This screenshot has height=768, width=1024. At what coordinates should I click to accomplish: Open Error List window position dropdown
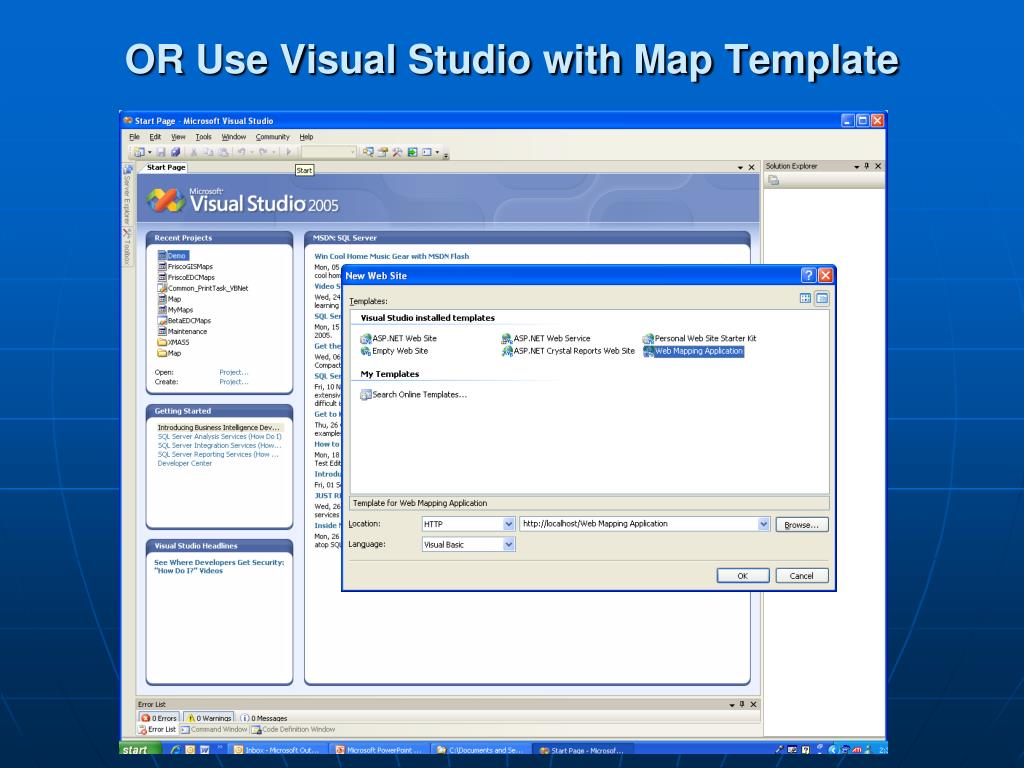click(731, 705)
